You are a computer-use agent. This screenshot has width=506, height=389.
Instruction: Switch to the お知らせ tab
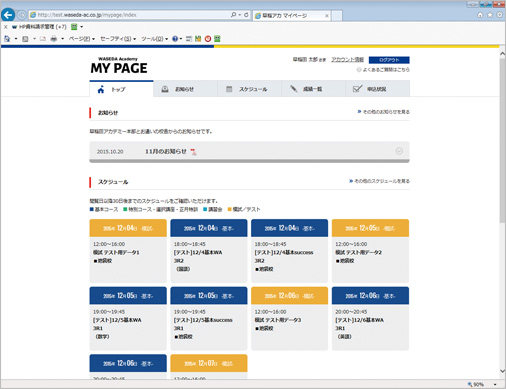click(x=185, y=89)
